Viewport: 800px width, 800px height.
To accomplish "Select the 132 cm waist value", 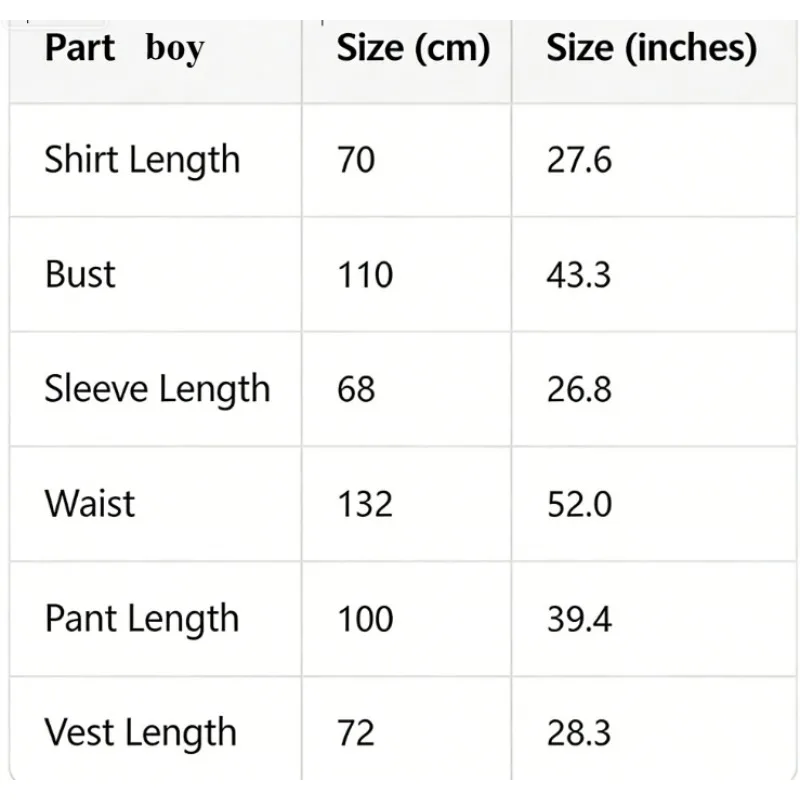I will (x=365, y=504).
